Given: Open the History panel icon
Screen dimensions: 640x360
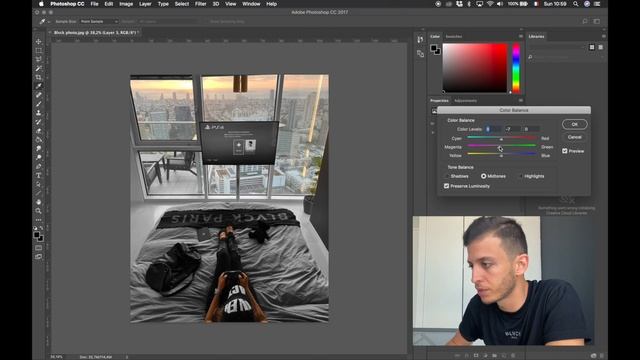Looking at the screenshot, I should pos(420,40).
